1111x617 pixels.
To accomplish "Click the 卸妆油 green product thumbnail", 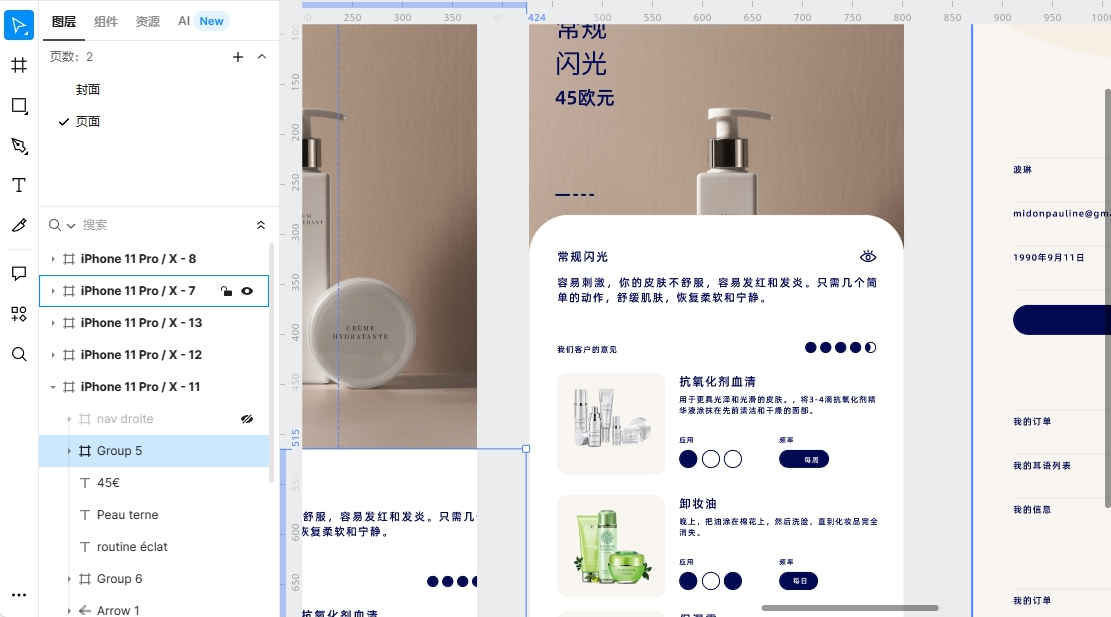I will click(x=611, y=545).
